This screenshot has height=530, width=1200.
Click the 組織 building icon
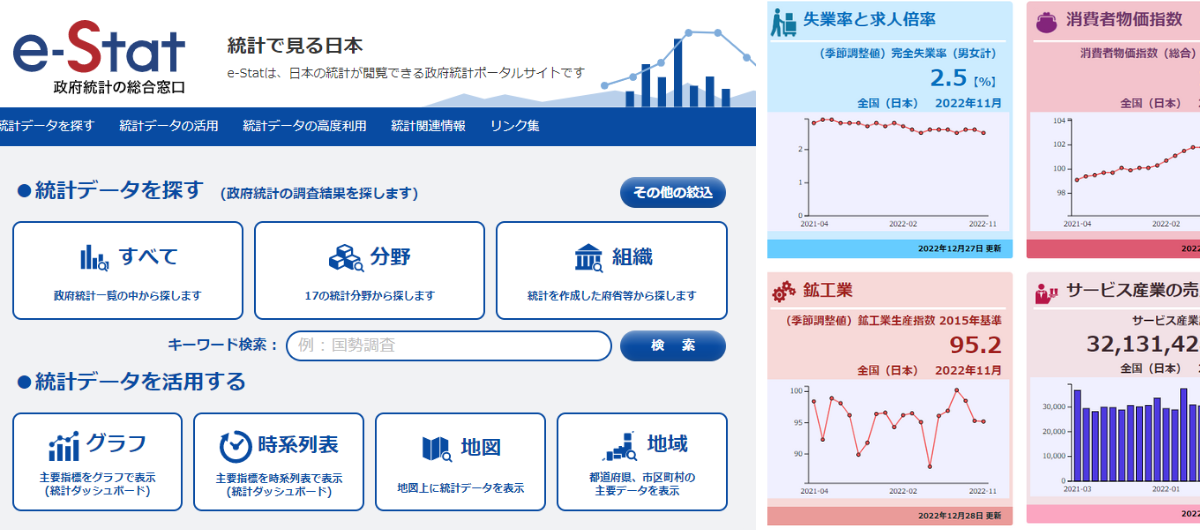pos(589,258)
